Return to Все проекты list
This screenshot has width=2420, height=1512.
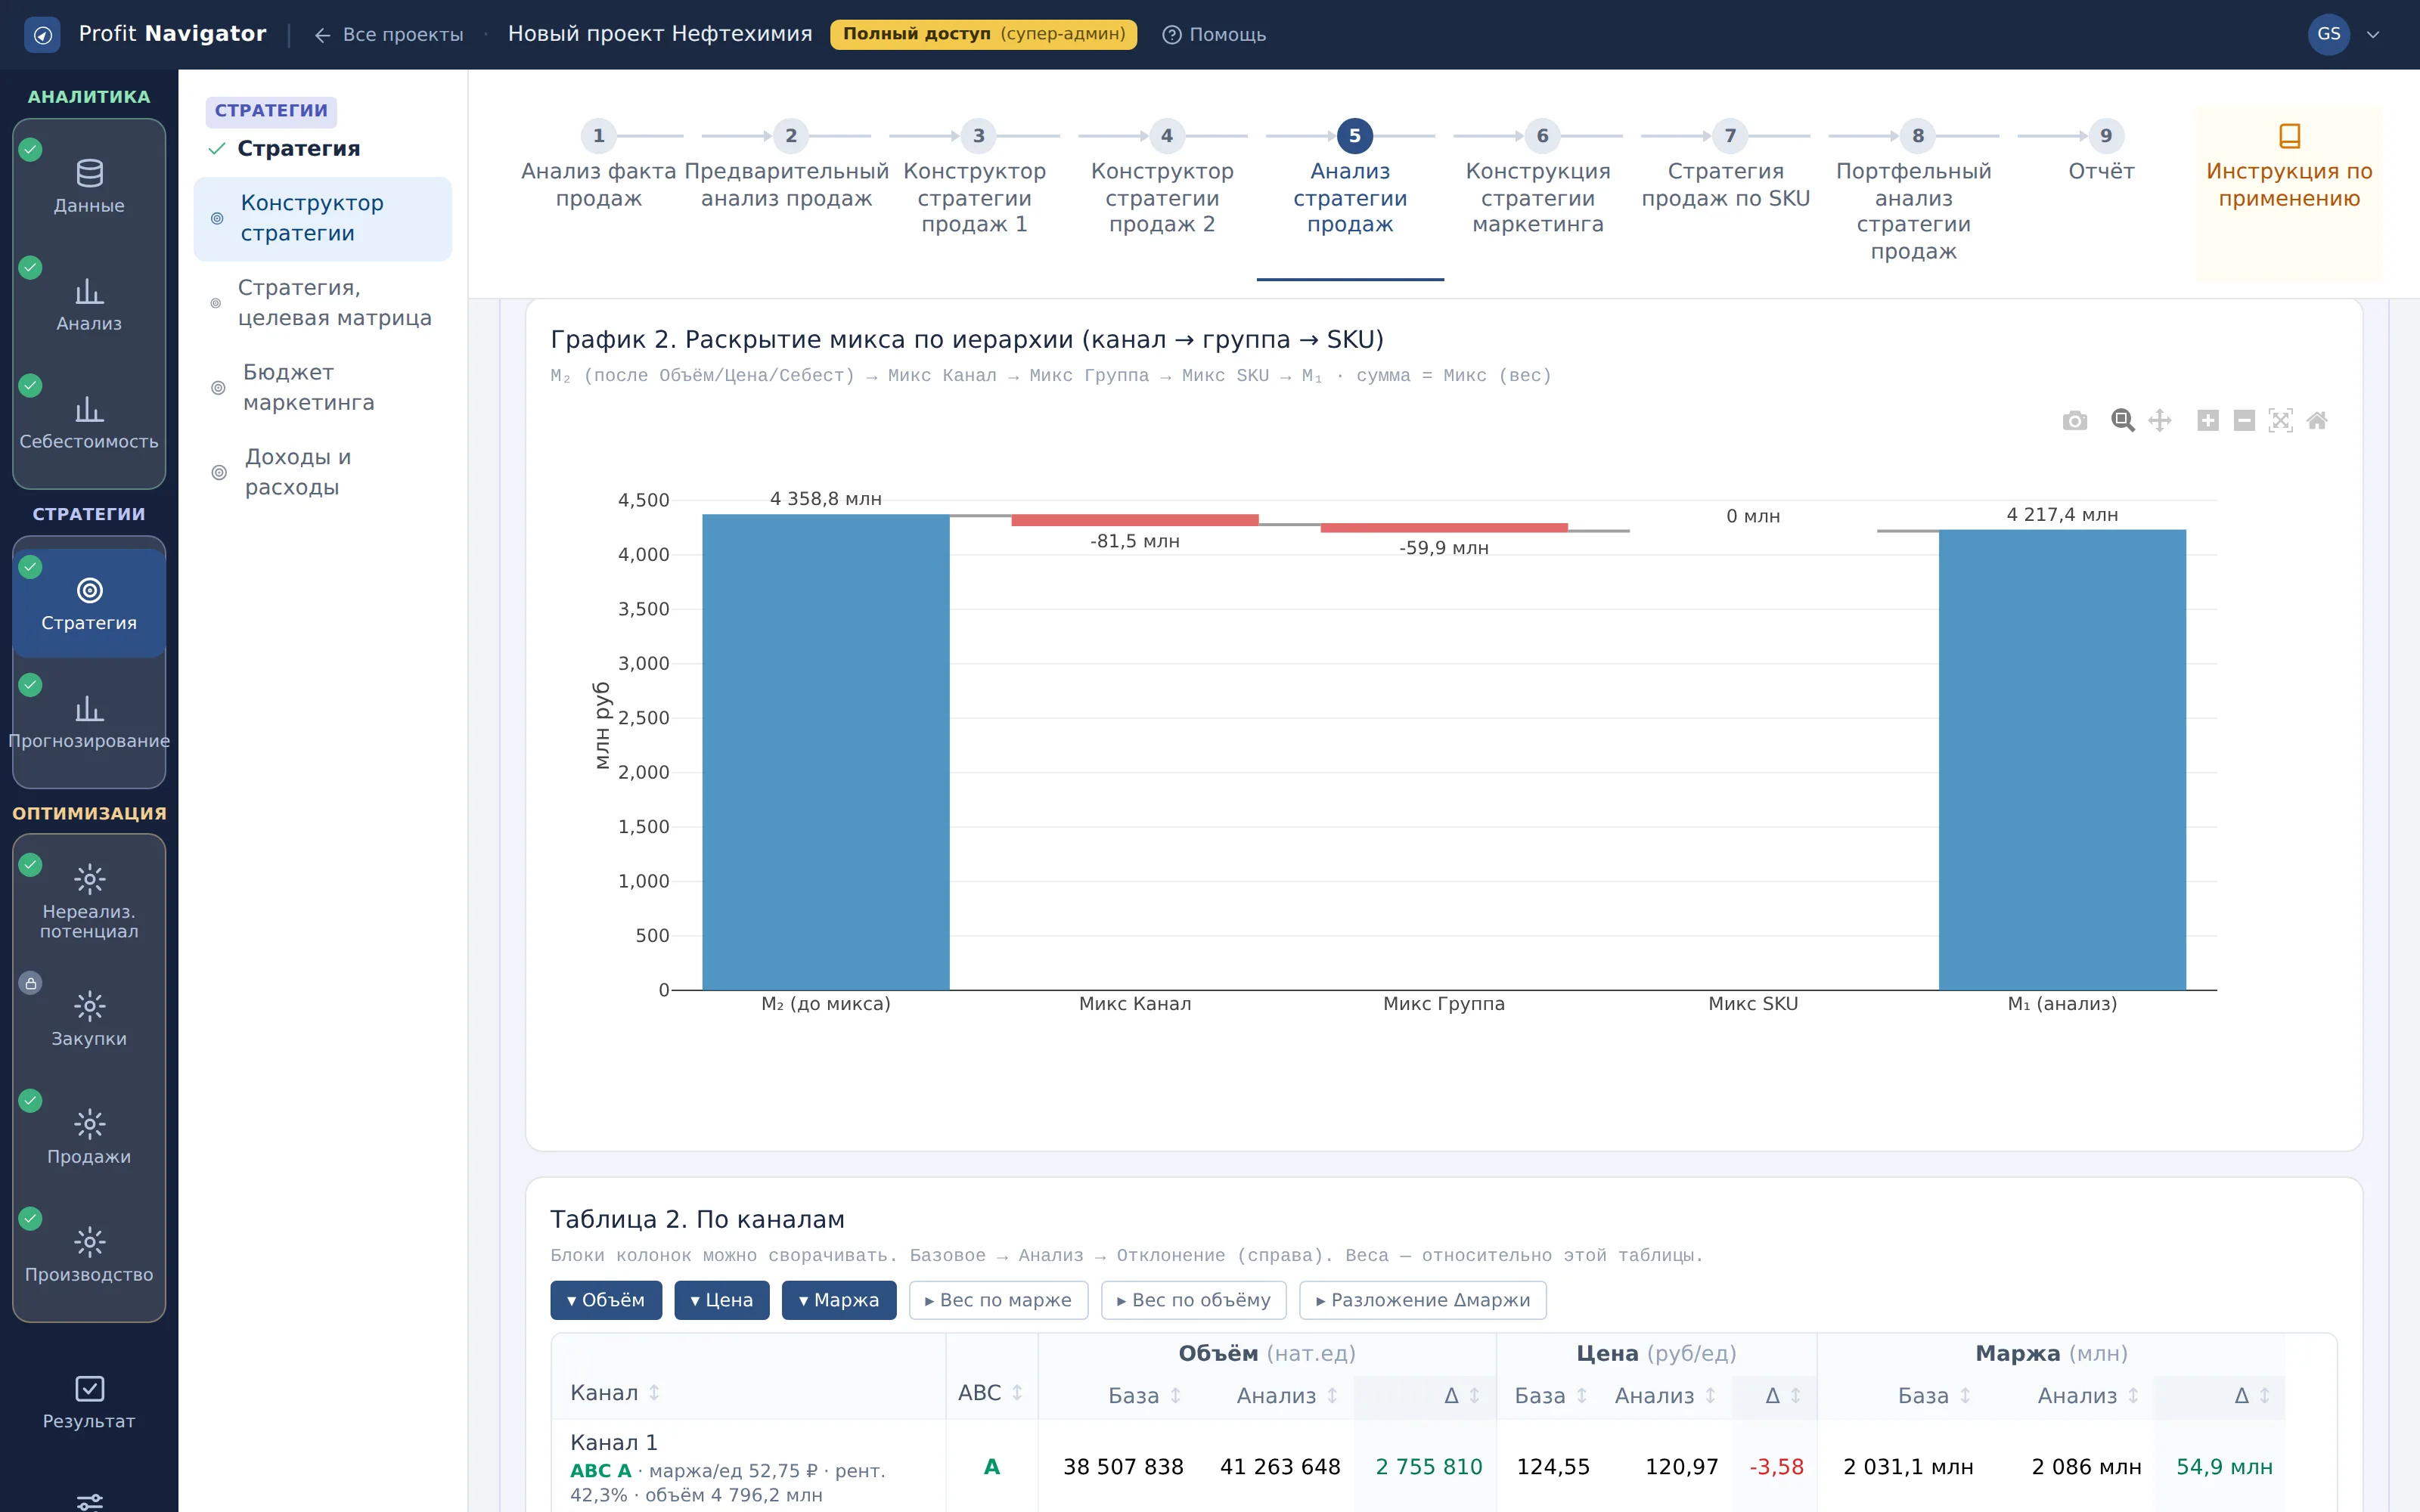point(388,35)
